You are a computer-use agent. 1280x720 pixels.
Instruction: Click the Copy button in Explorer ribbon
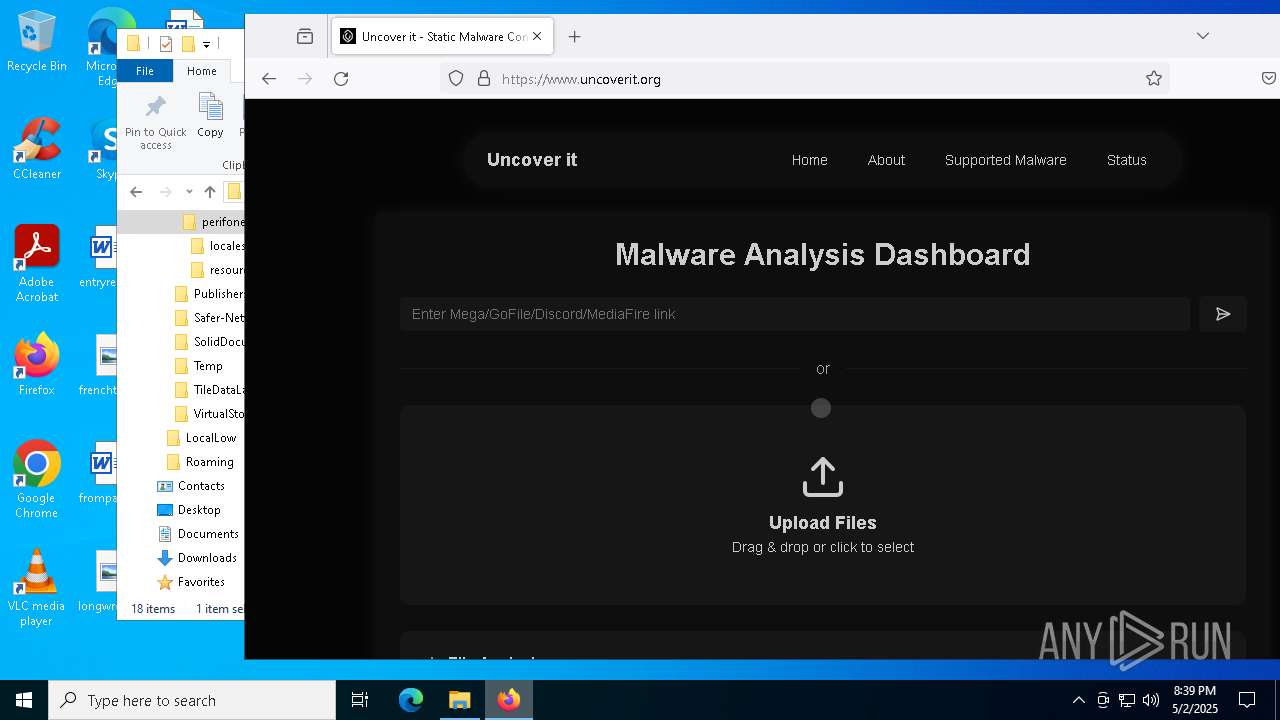(210, 116)
